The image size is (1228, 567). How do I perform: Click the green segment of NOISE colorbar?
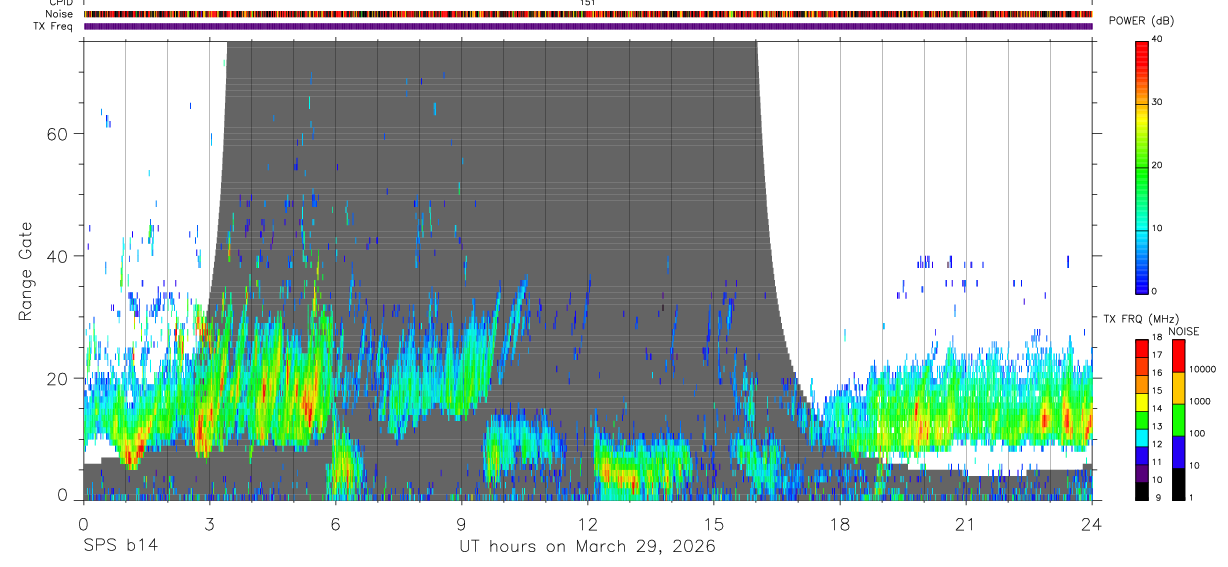pos(1178,419)
